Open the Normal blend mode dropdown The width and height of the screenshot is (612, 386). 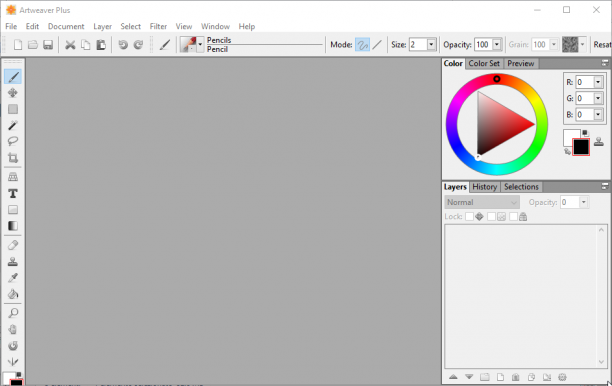tap(482, 202)
